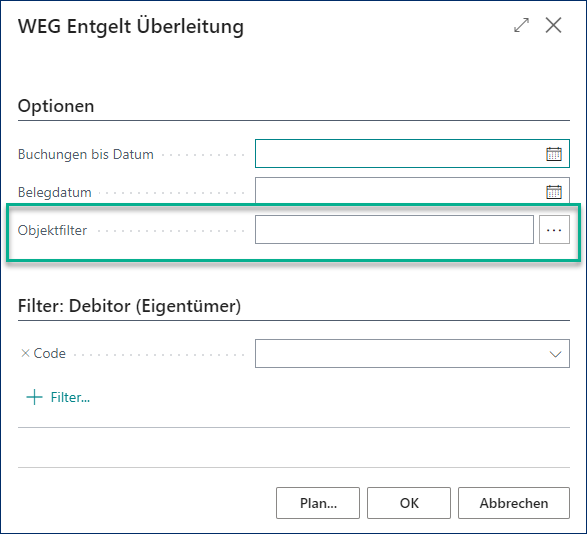Click into the Objektfilter text field
This screenshot has height=534, width=587.
coord(394,230)
